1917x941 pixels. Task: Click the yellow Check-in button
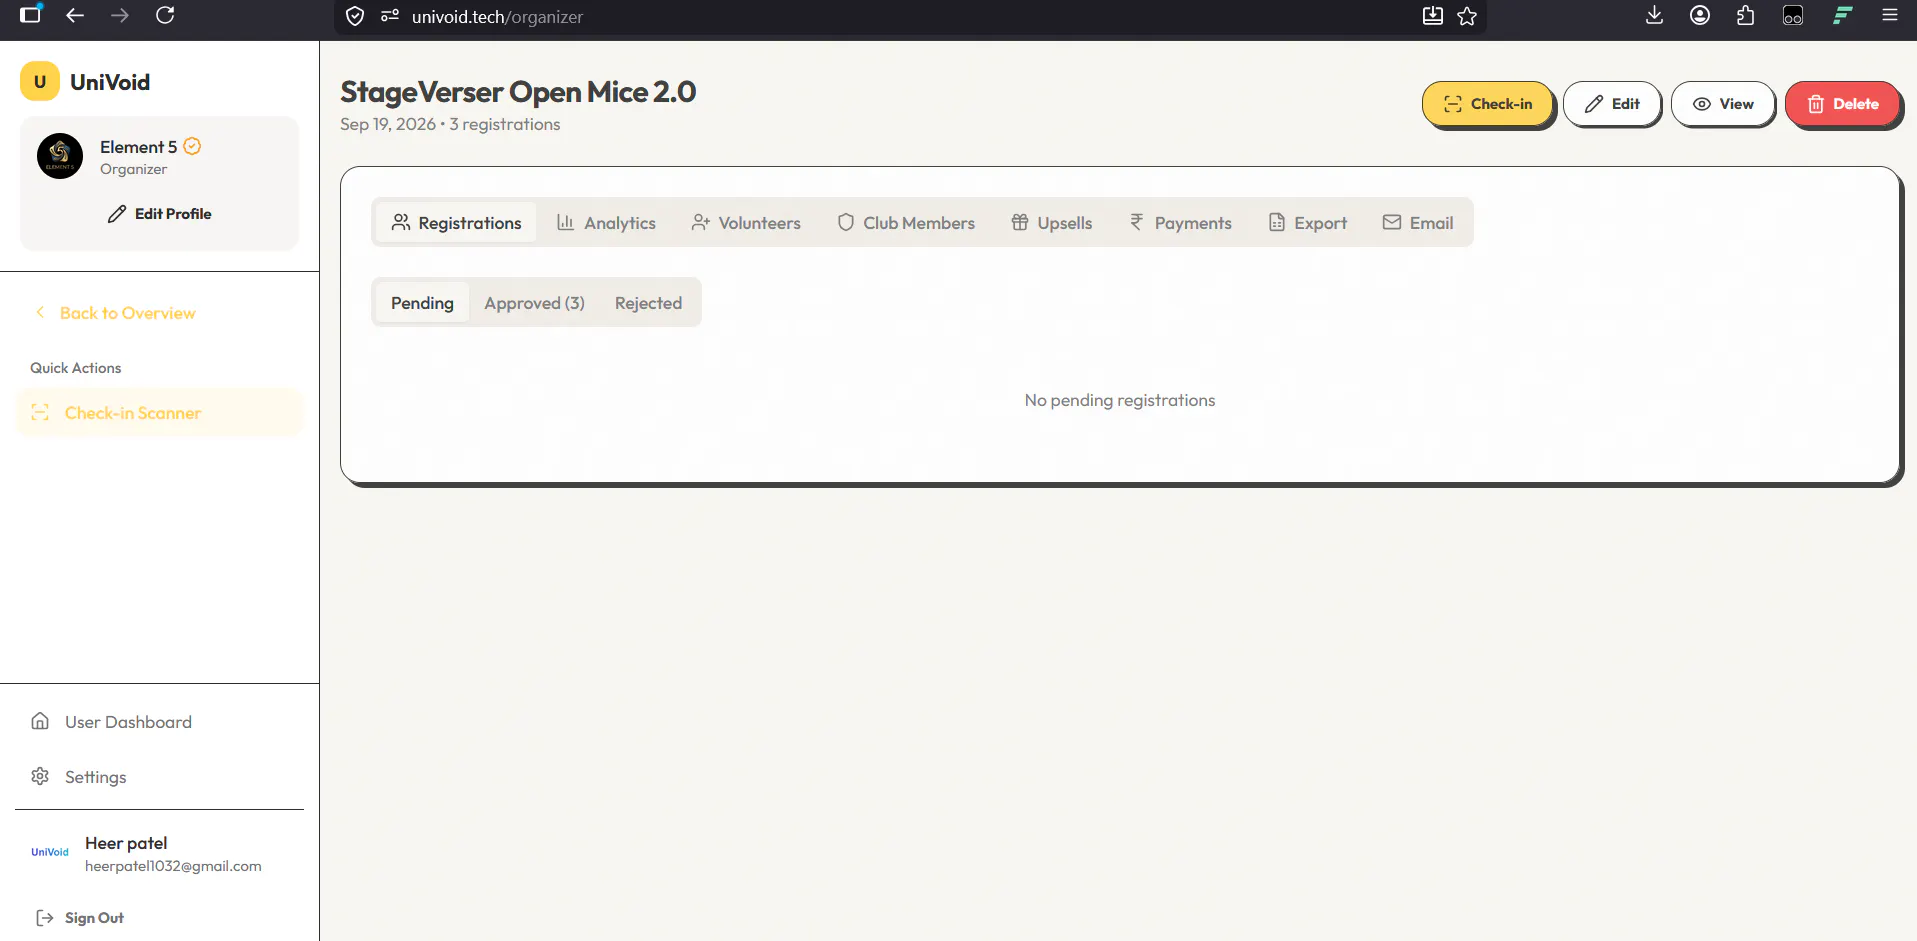[x=1488, y=104]
